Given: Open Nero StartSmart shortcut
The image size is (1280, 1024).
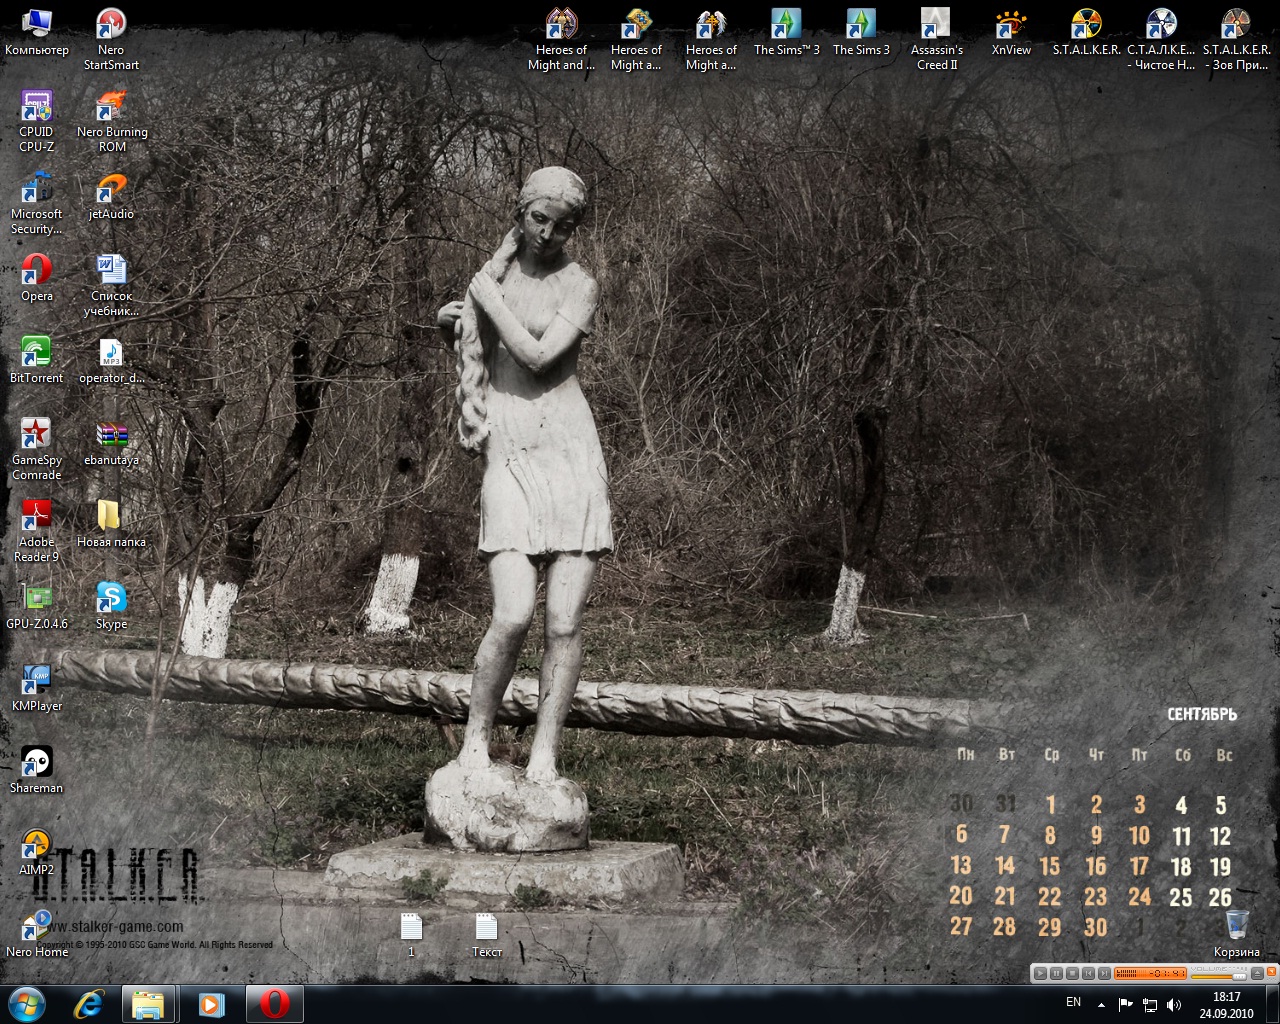Looking at the screenshot, I should click(111, 40).
